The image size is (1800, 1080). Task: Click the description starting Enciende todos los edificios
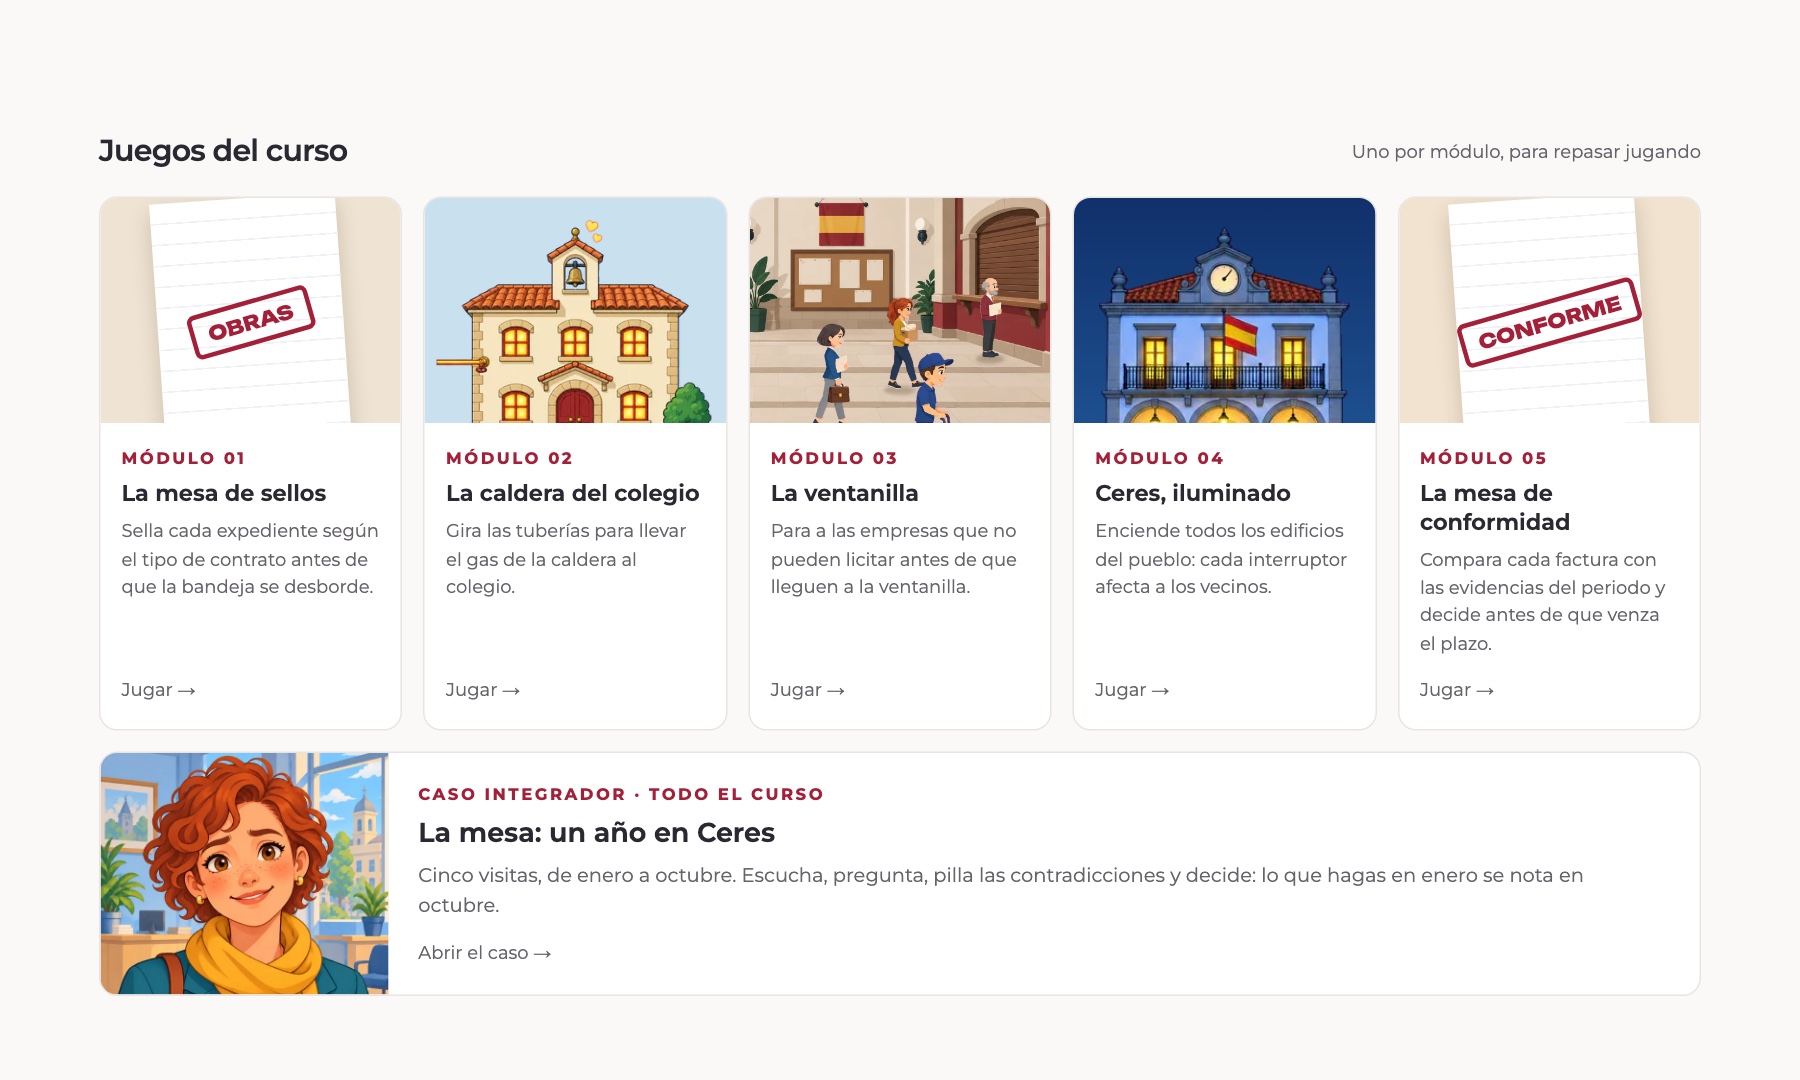[1221, 559]
